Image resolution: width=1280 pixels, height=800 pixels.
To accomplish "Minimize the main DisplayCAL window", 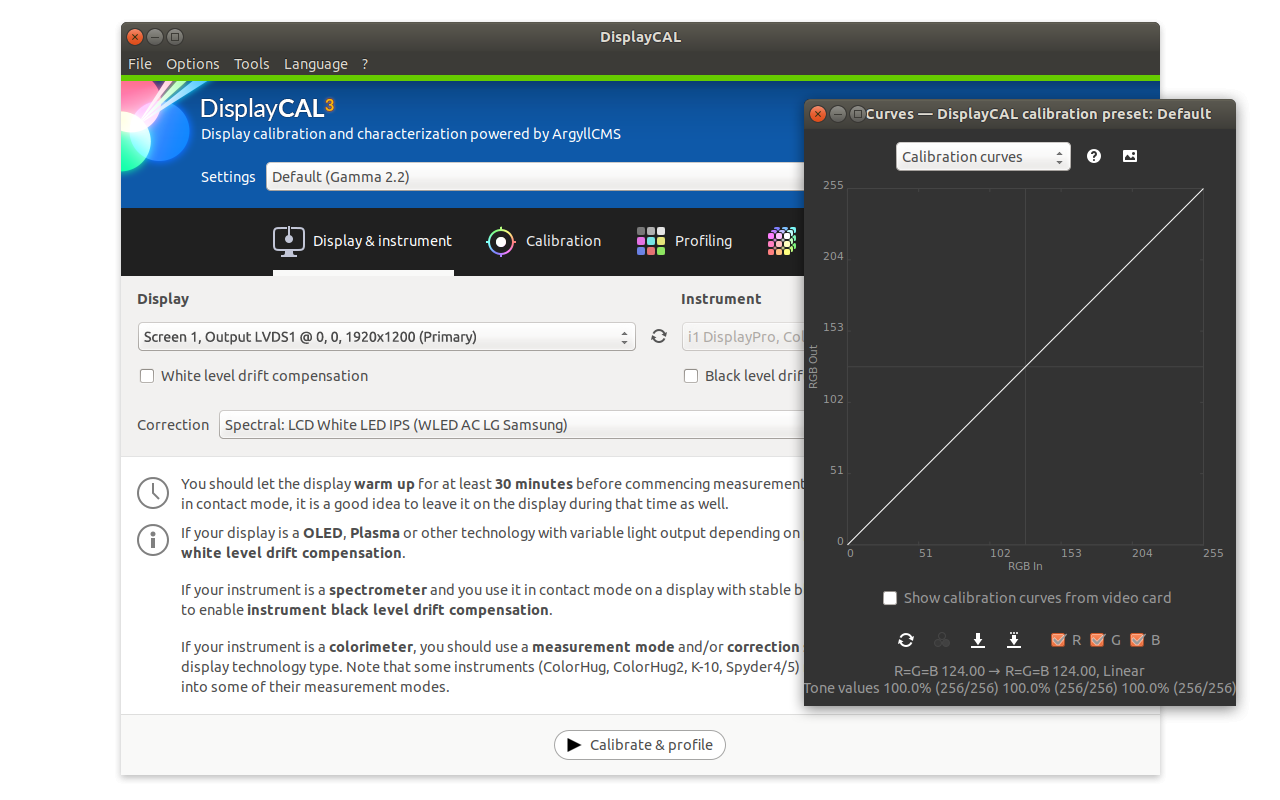I will pos(155,37).
